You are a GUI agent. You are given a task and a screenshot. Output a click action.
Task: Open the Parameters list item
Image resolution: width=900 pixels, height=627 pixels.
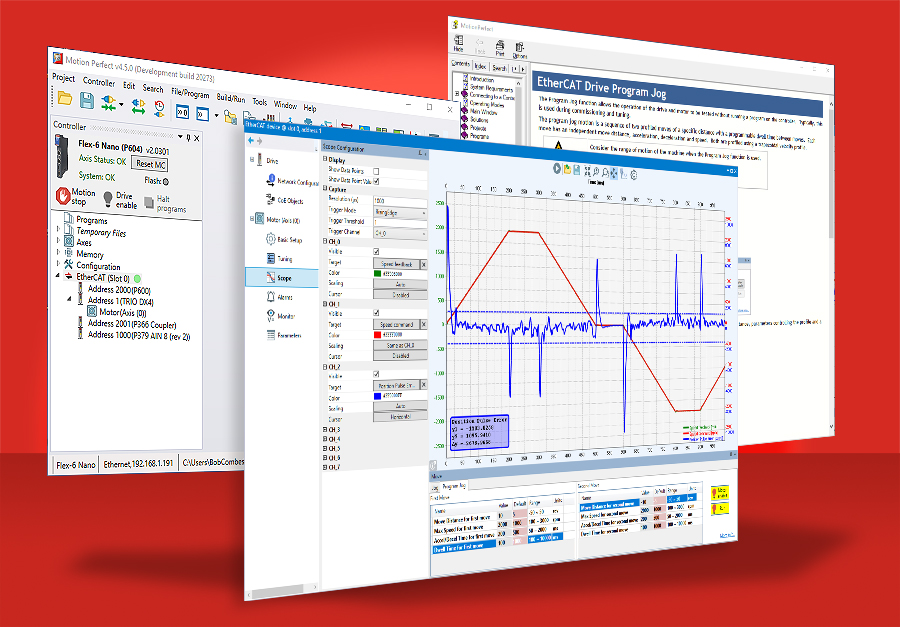tap(284, 335)
